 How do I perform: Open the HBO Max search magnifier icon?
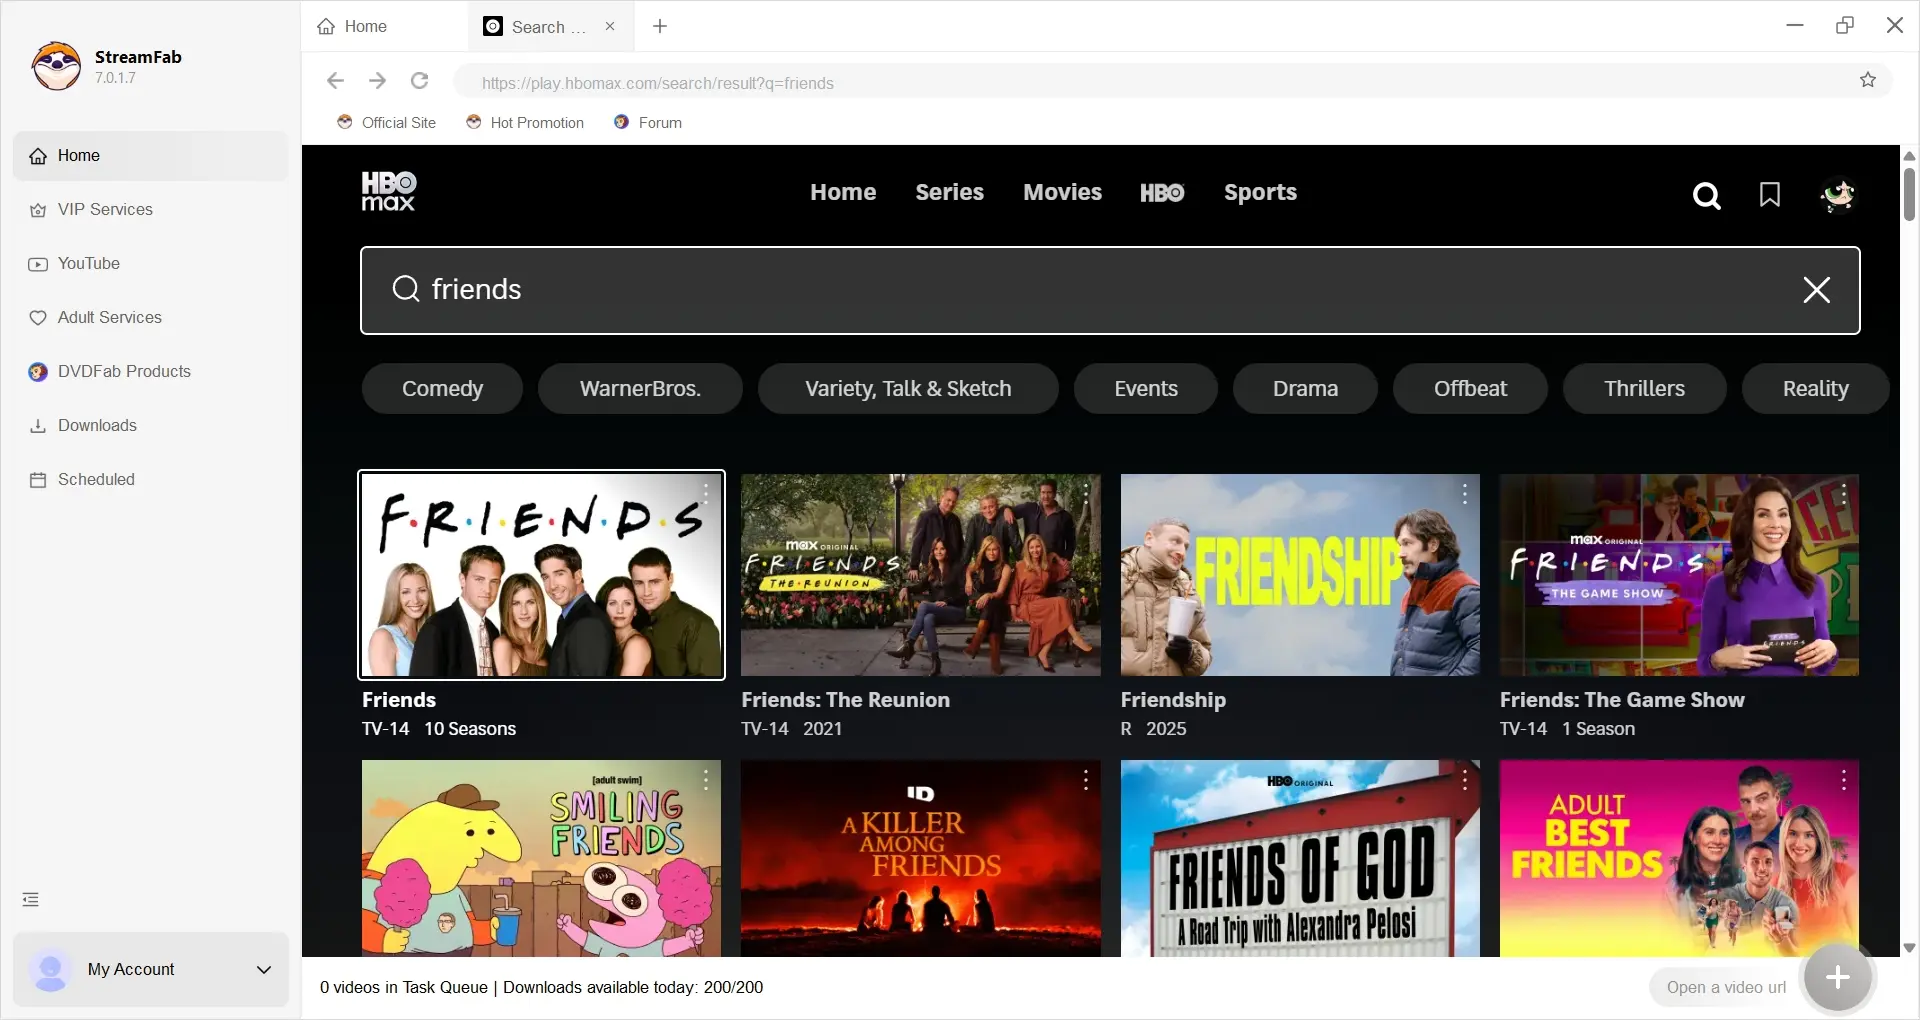[x=1707, y=195]
